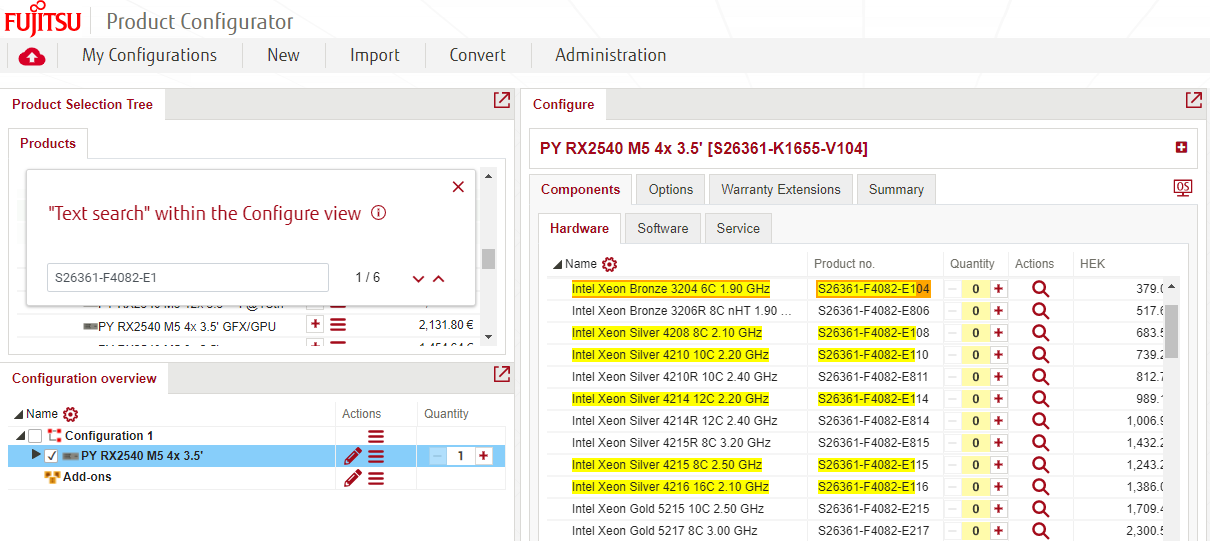Go to next search match arrow
This screenshot has height=541, width=1210.
(x=419, y=279)
